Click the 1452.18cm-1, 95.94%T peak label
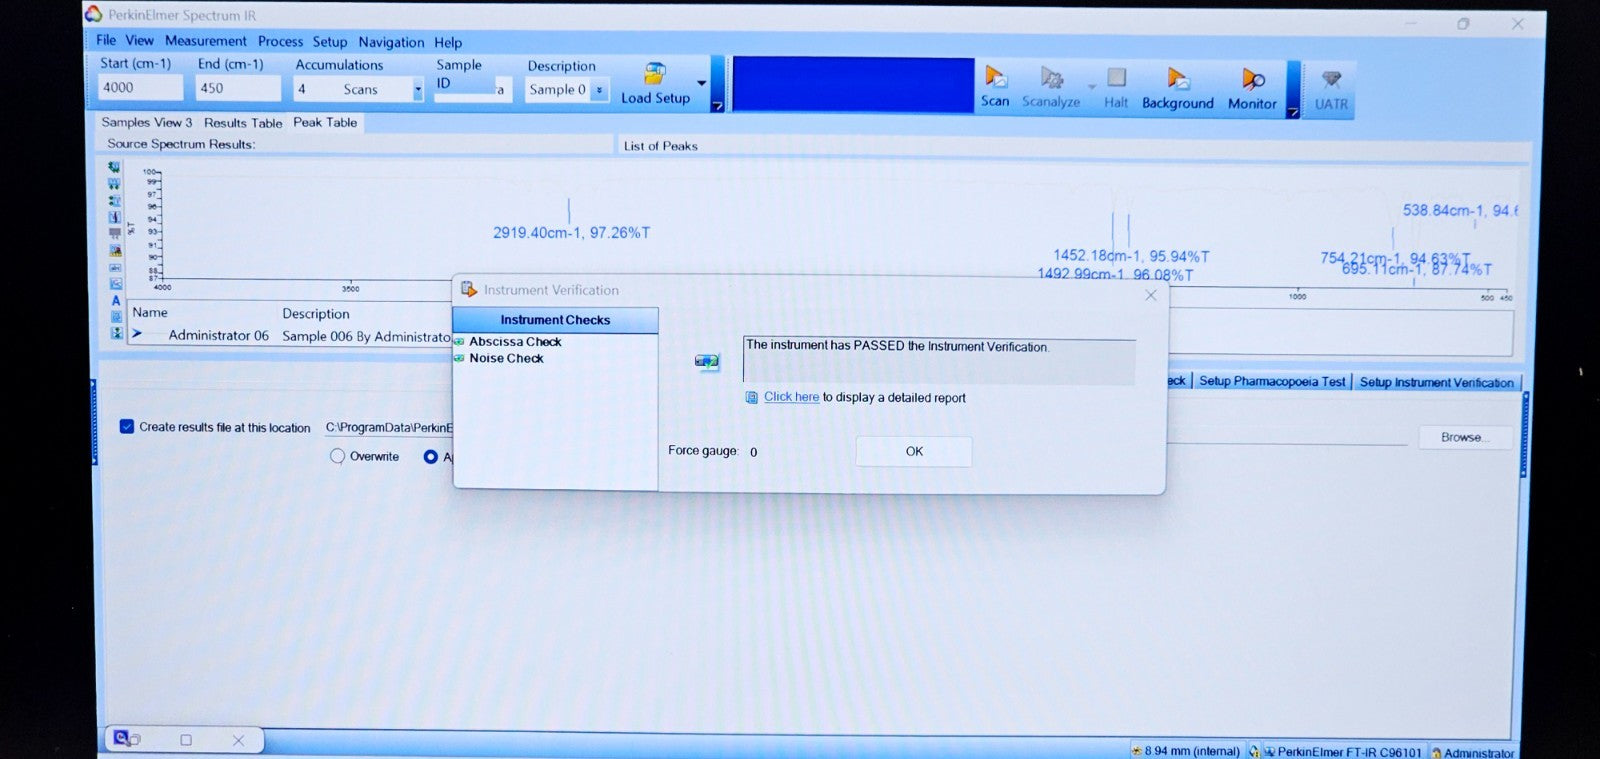Screen dimensions: 1600x759 [1131, 256]
